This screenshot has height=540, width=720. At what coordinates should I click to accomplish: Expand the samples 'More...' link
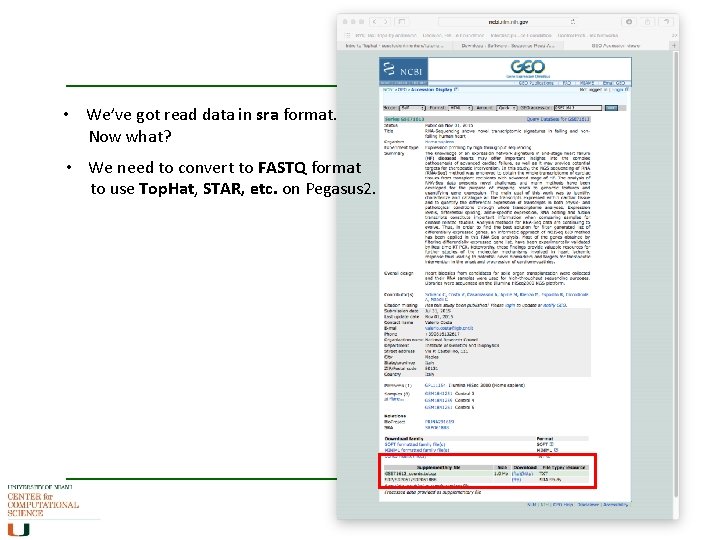[394, 399]
